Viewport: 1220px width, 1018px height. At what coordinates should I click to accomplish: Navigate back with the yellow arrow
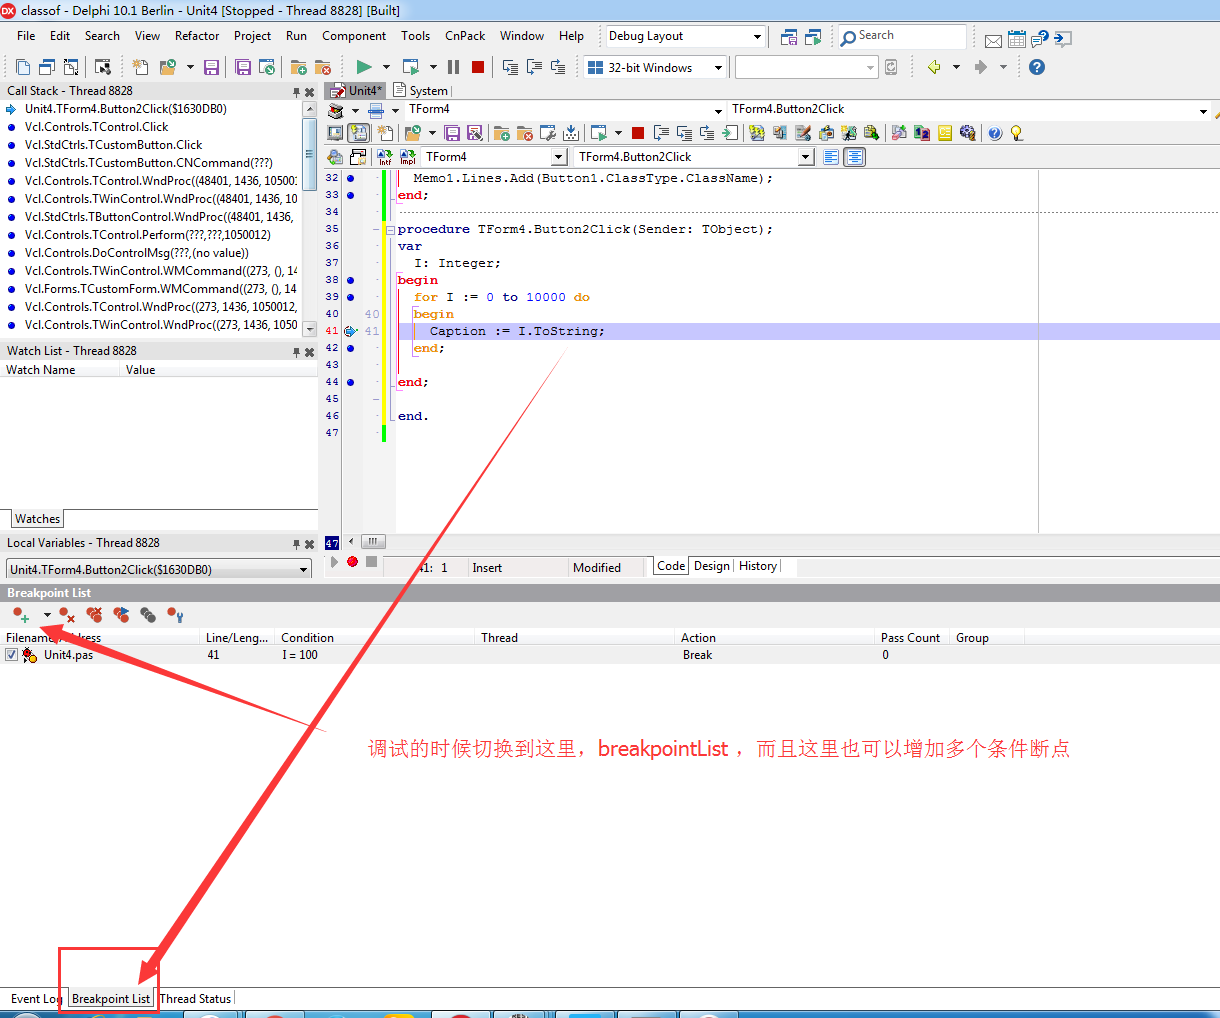pos(934,67)
